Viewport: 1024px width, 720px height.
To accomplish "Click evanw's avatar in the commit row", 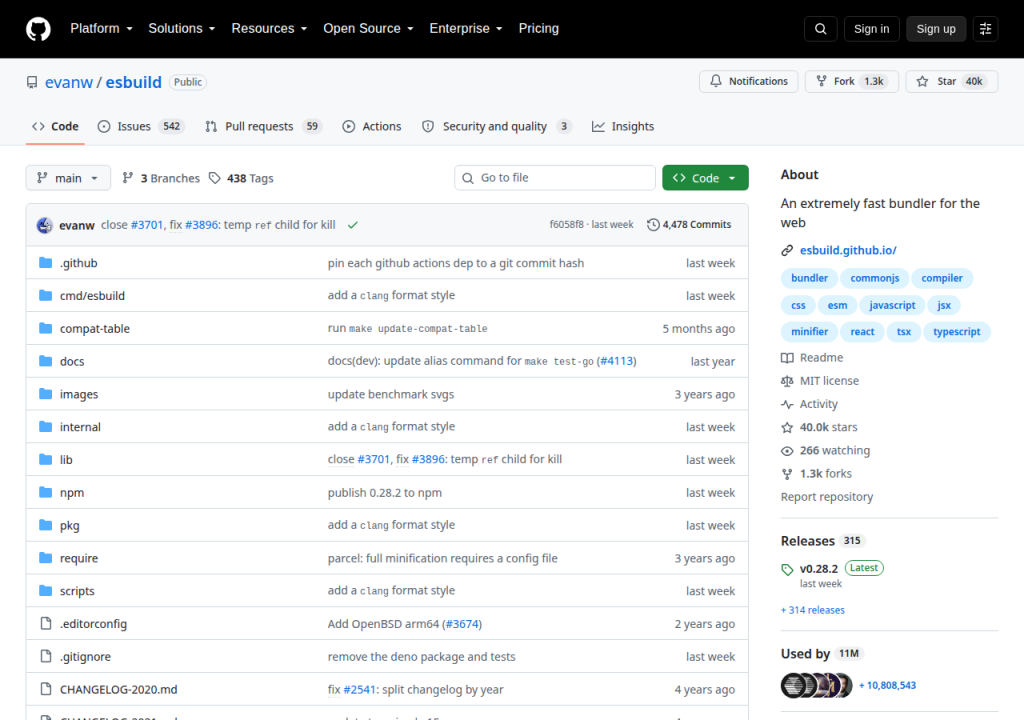I will pos(44,225).
